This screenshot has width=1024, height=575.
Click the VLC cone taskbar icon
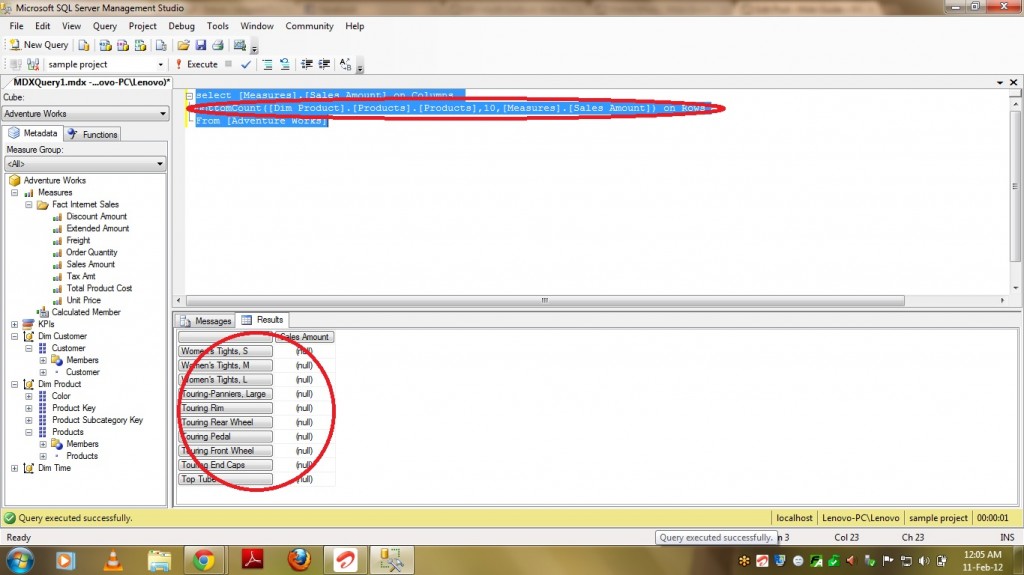coord(112,559)
